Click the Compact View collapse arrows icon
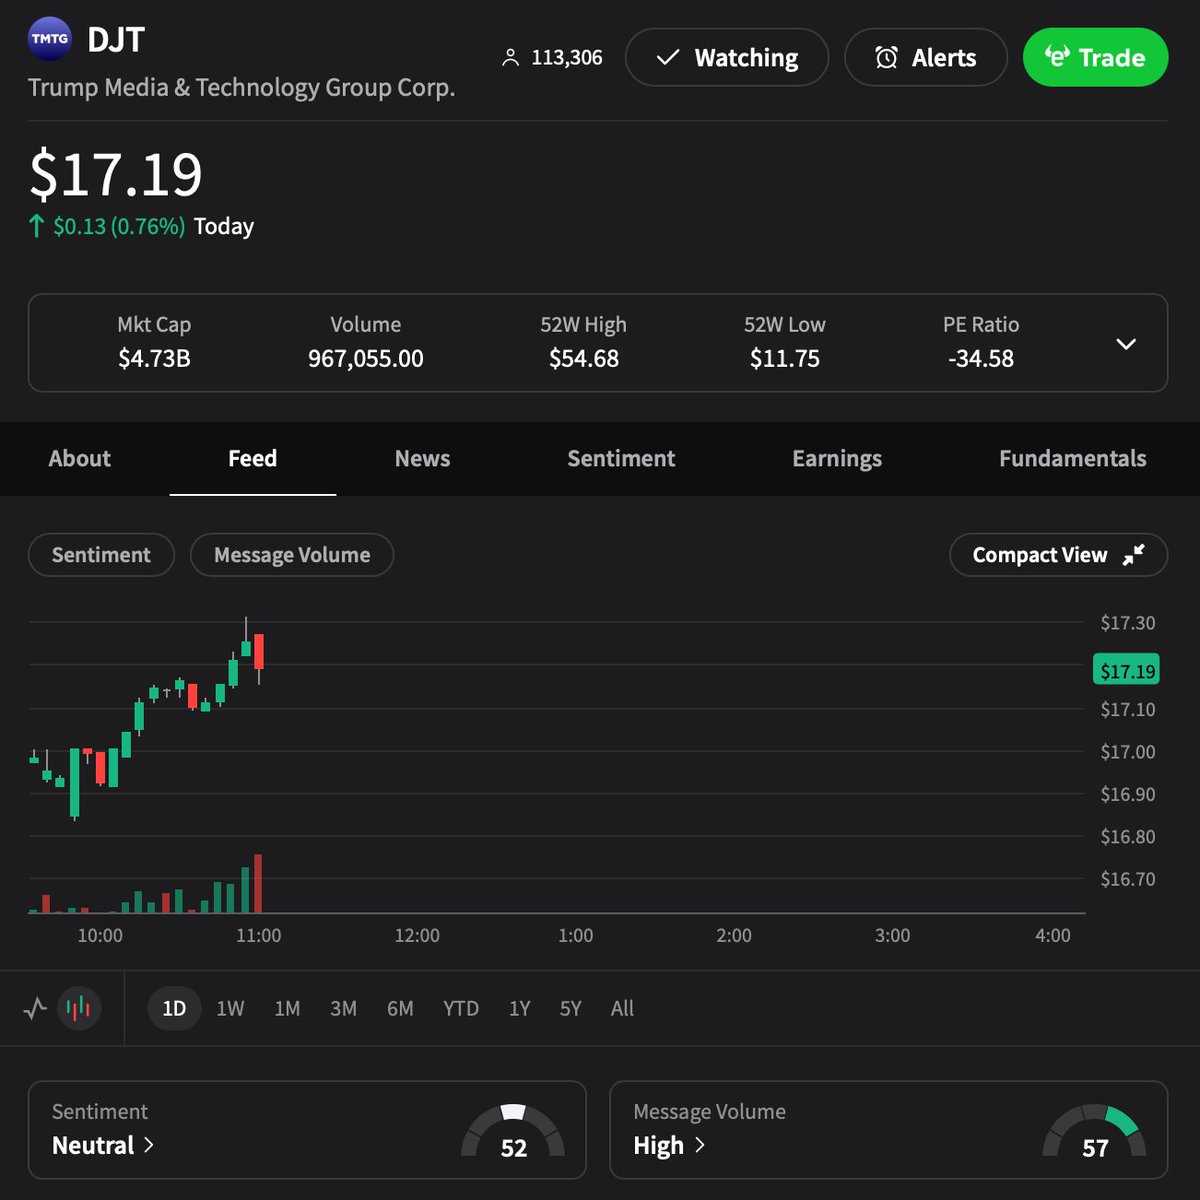This screenshot has width=1200, height=1200. [1133, 555]
